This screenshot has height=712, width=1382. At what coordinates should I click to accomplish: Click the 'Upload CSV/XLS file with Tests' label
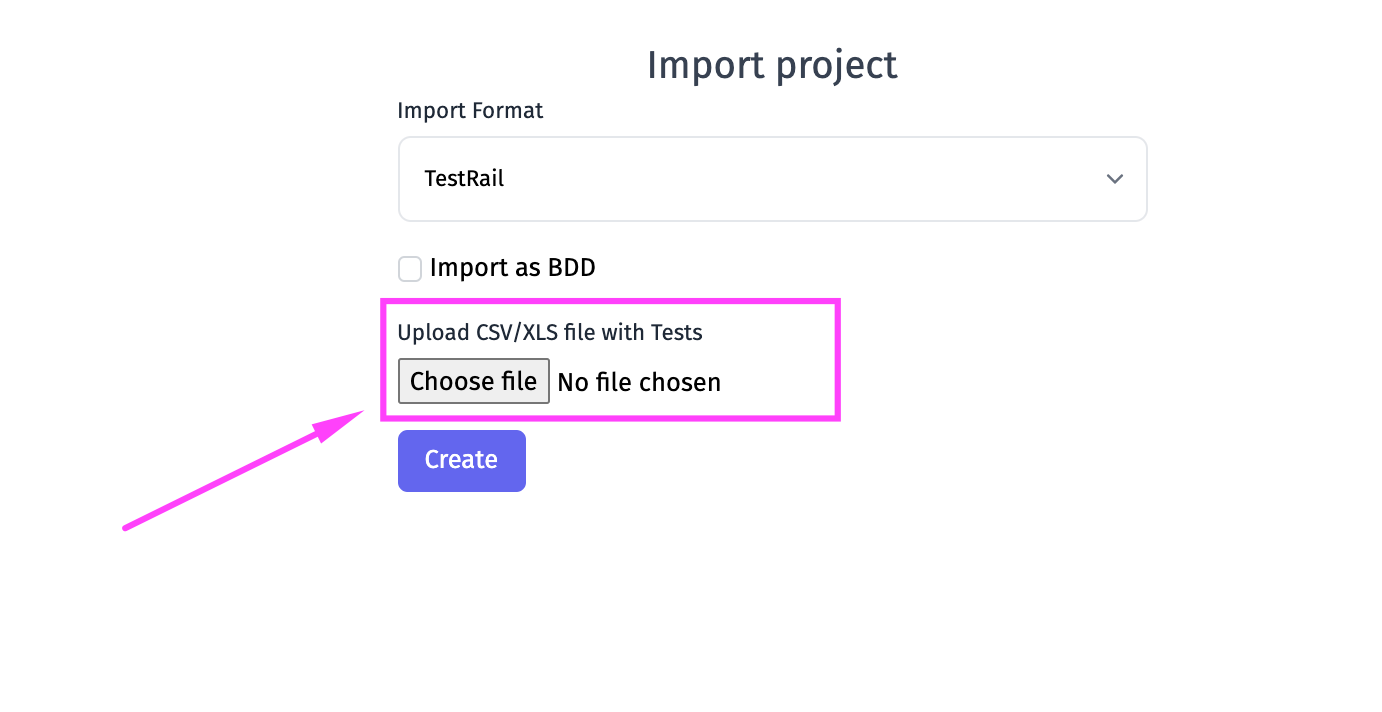(550, 332)
